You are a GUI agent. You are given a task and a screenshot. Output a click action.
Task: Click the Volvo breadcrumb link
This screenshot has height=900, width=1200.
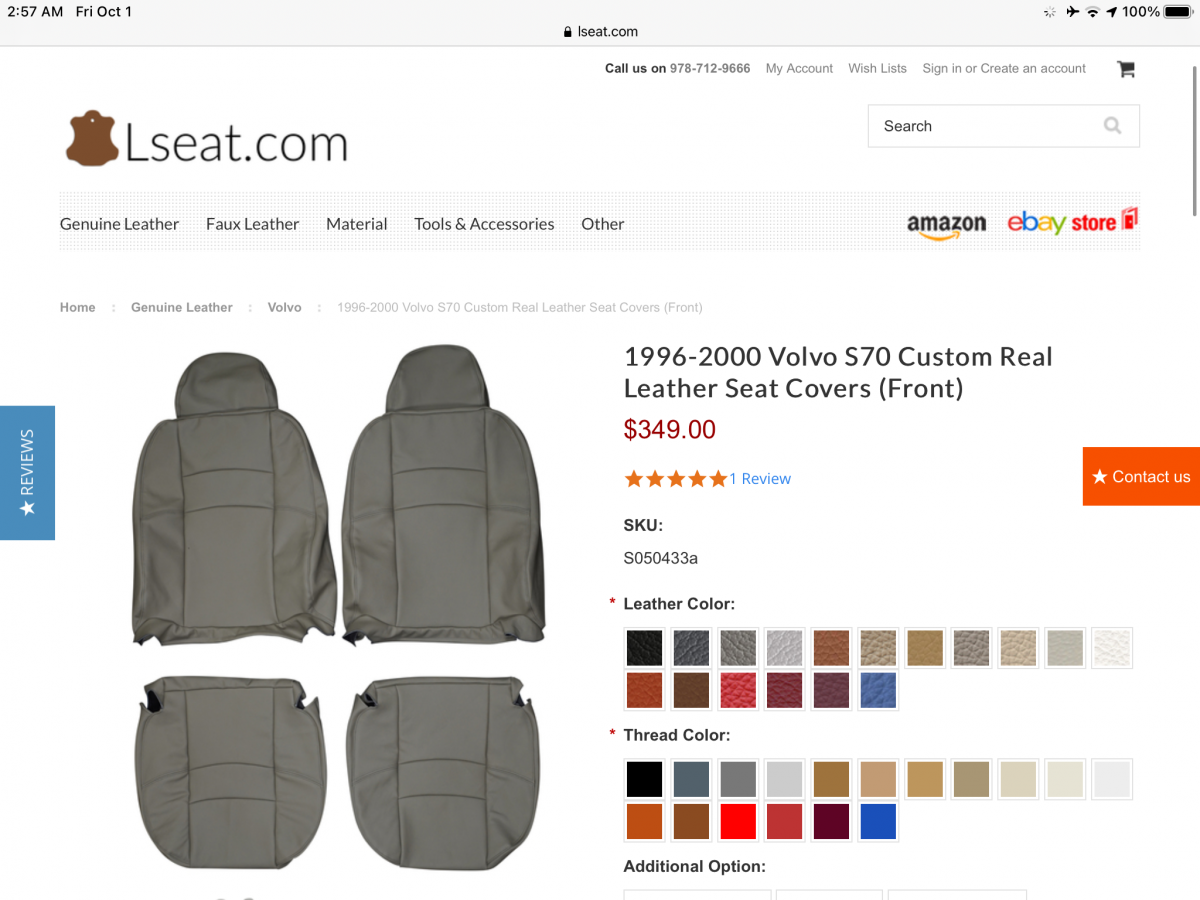[284, 307]
